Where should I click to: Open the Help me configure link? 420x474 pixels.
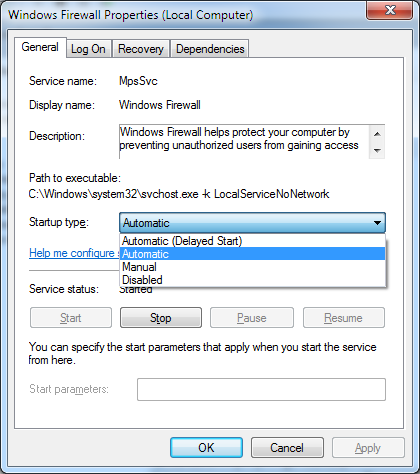coord(74,253)
